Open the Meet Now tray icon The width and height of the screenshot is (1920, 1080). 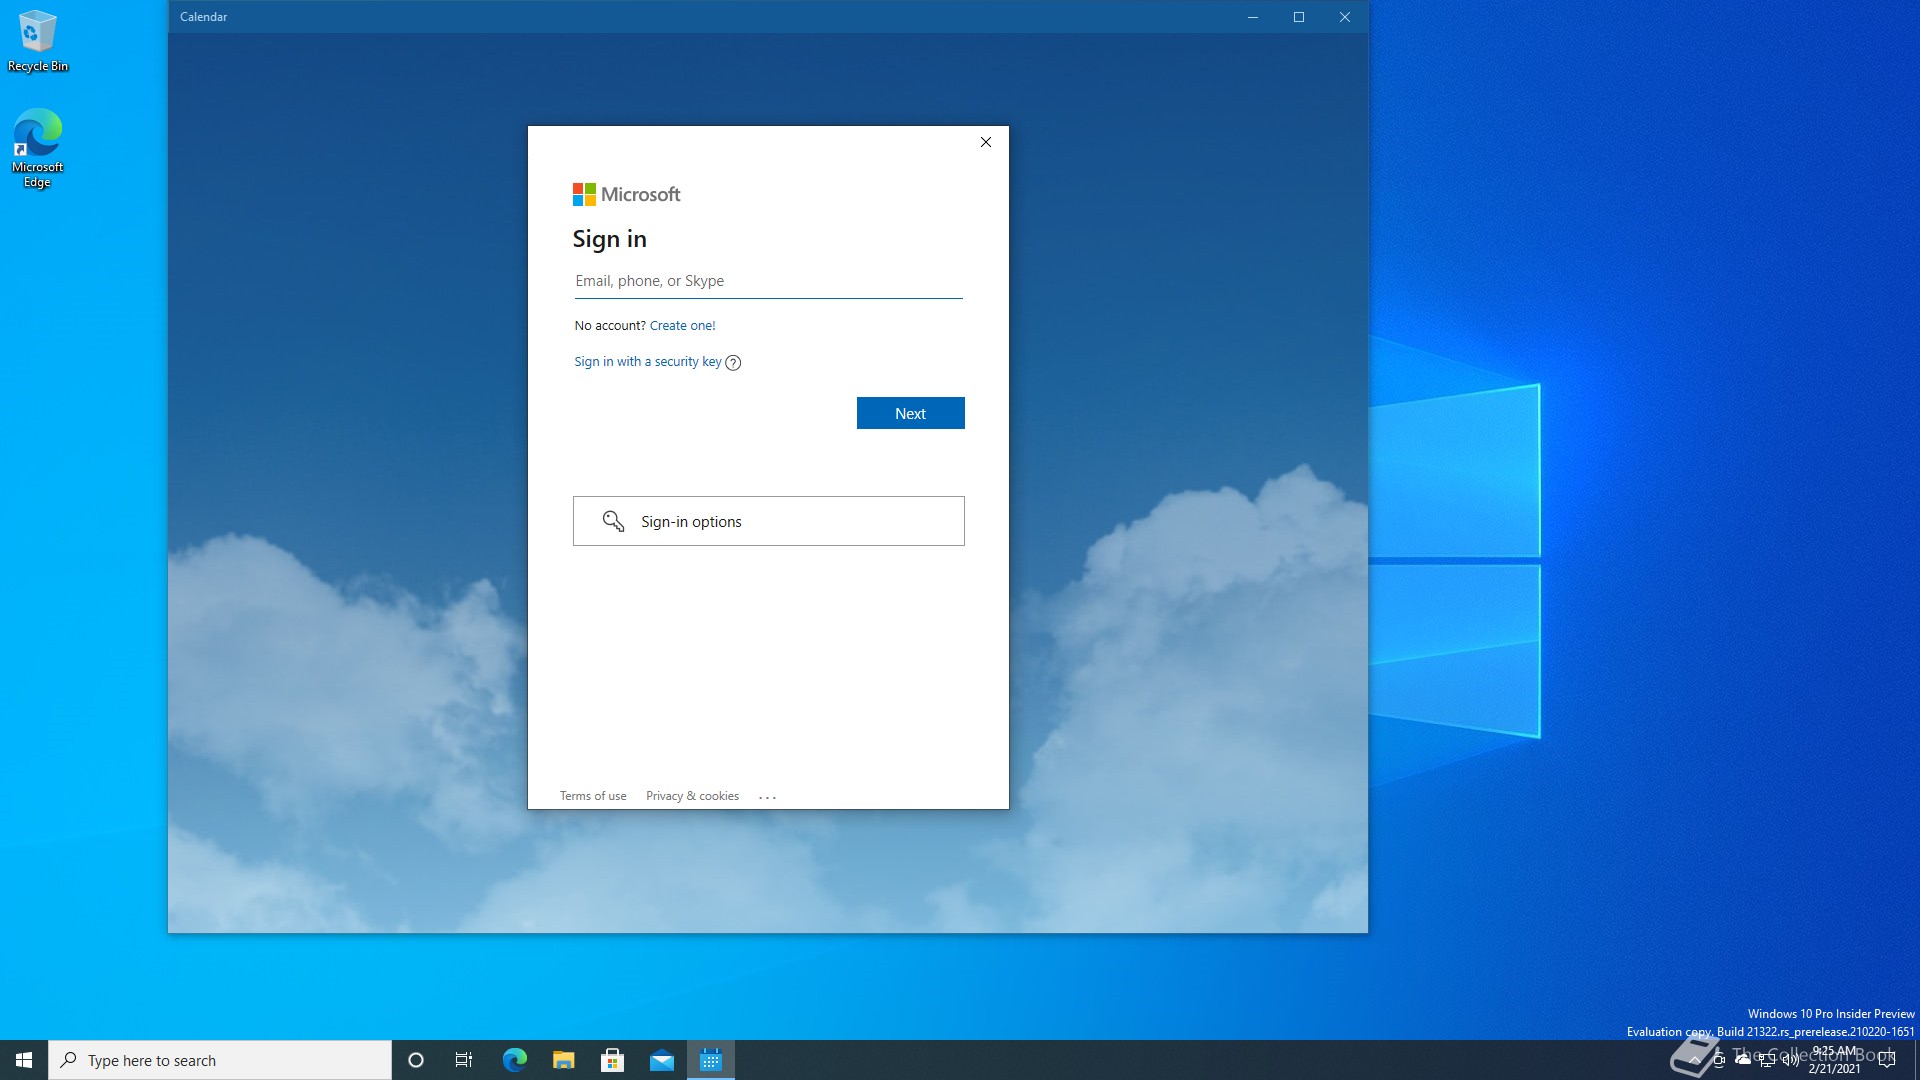click(1719, 1060)
